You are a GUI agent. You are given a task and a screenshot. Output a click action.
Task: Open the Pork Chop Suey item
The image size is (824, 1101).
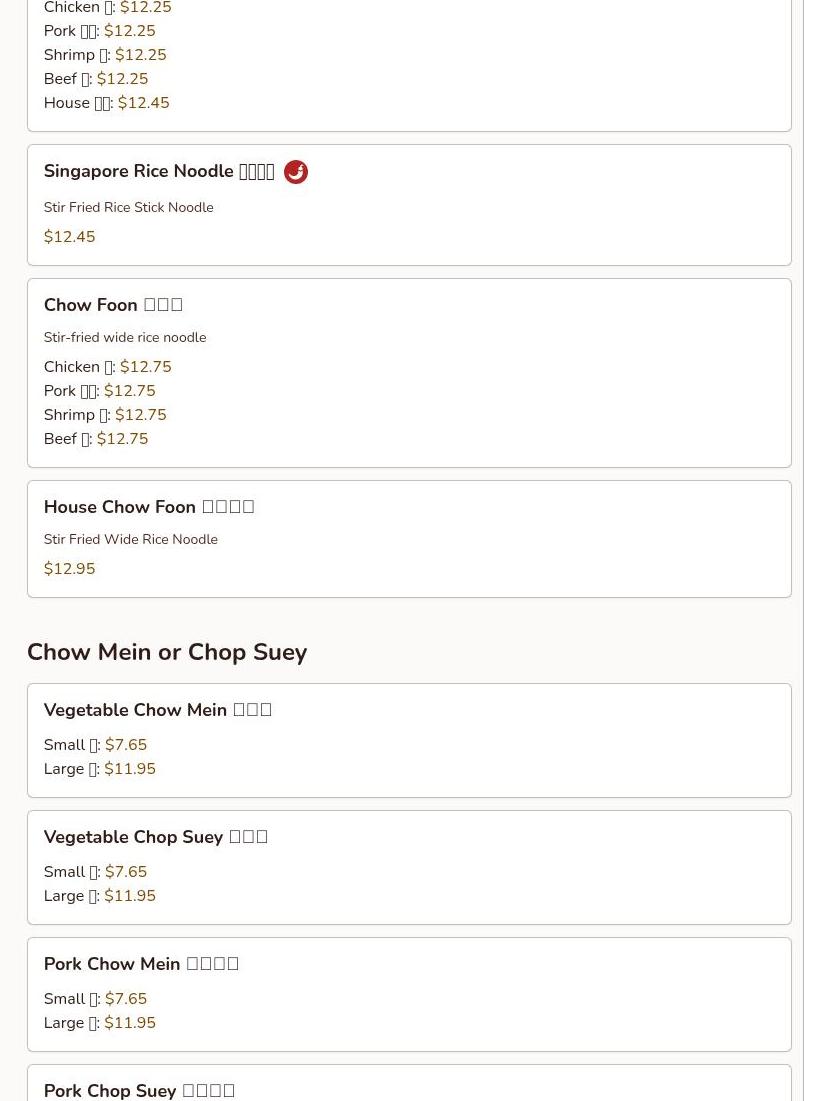[139, 1090]
